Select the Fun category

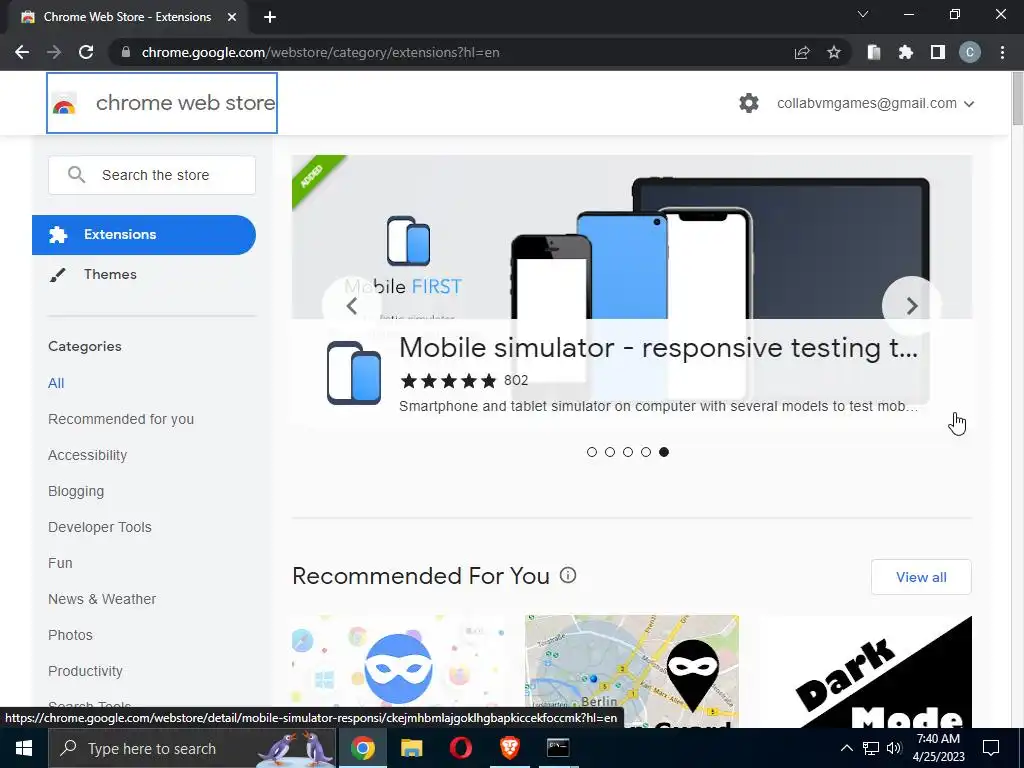click(60, 563)
